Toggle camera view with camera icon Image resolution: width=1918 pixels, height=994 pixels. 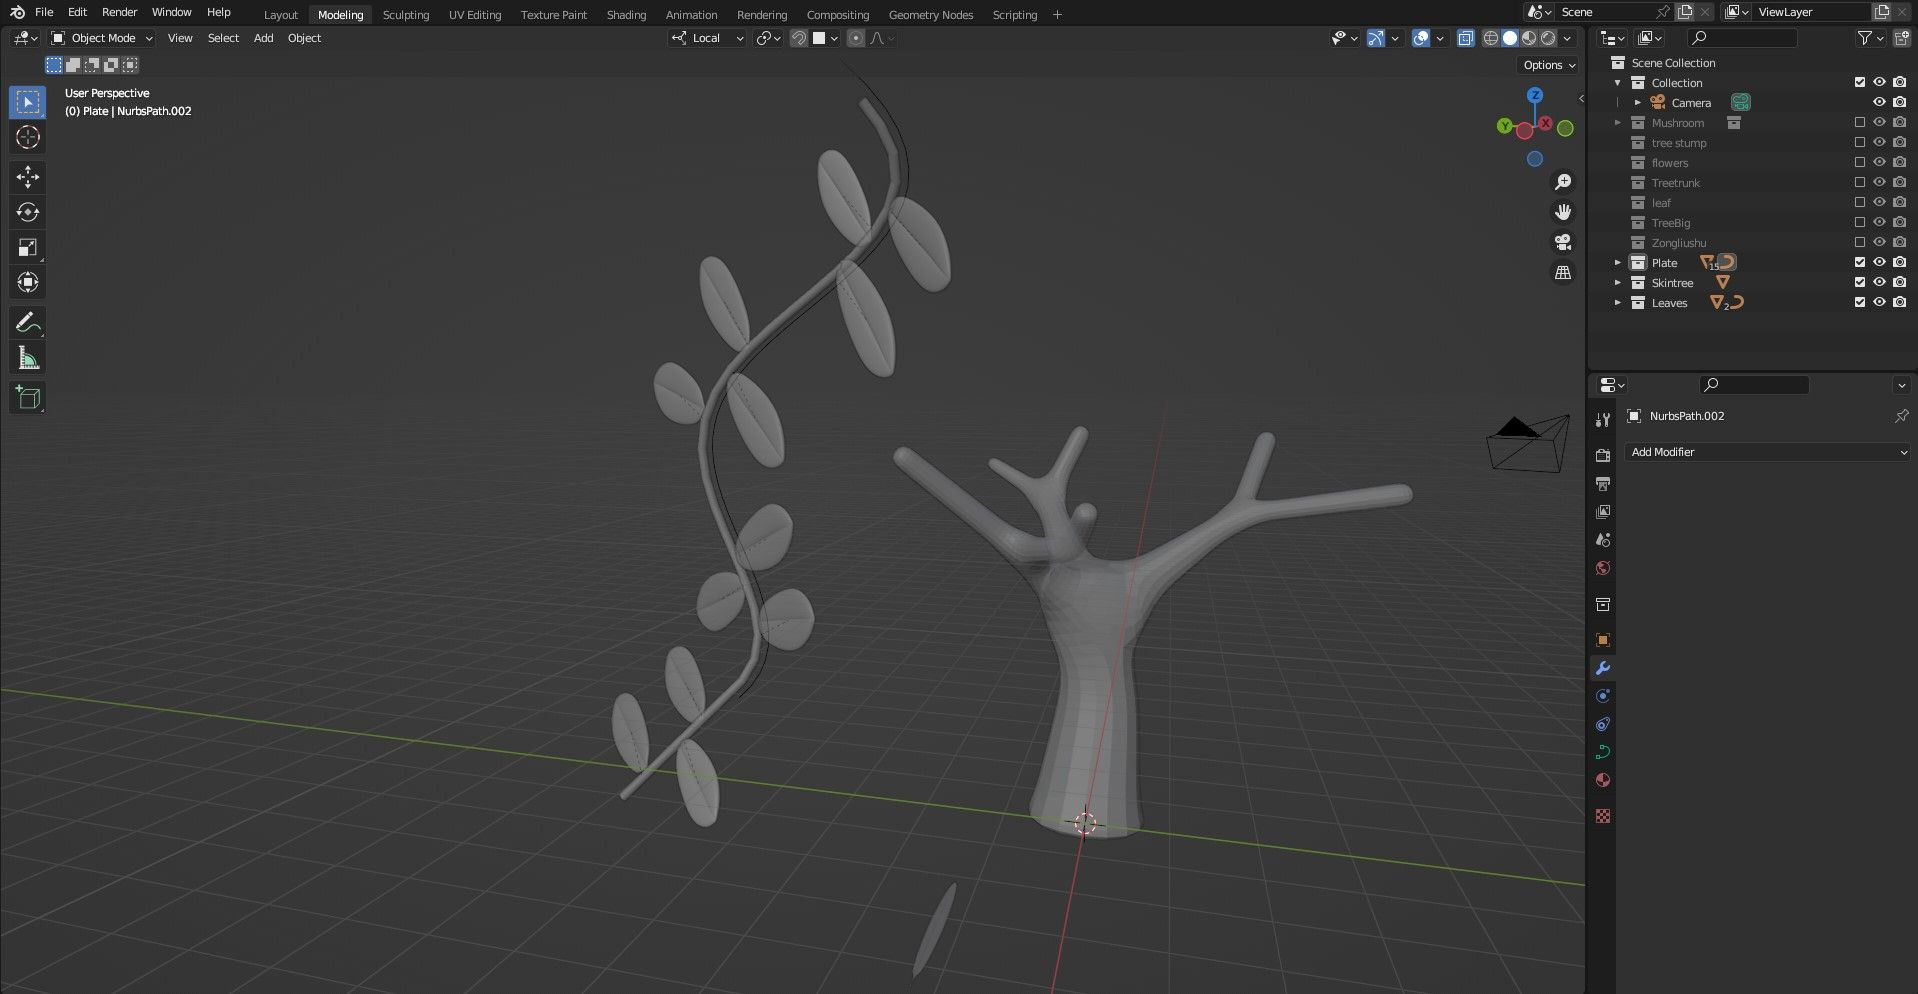coord(1563,242)
